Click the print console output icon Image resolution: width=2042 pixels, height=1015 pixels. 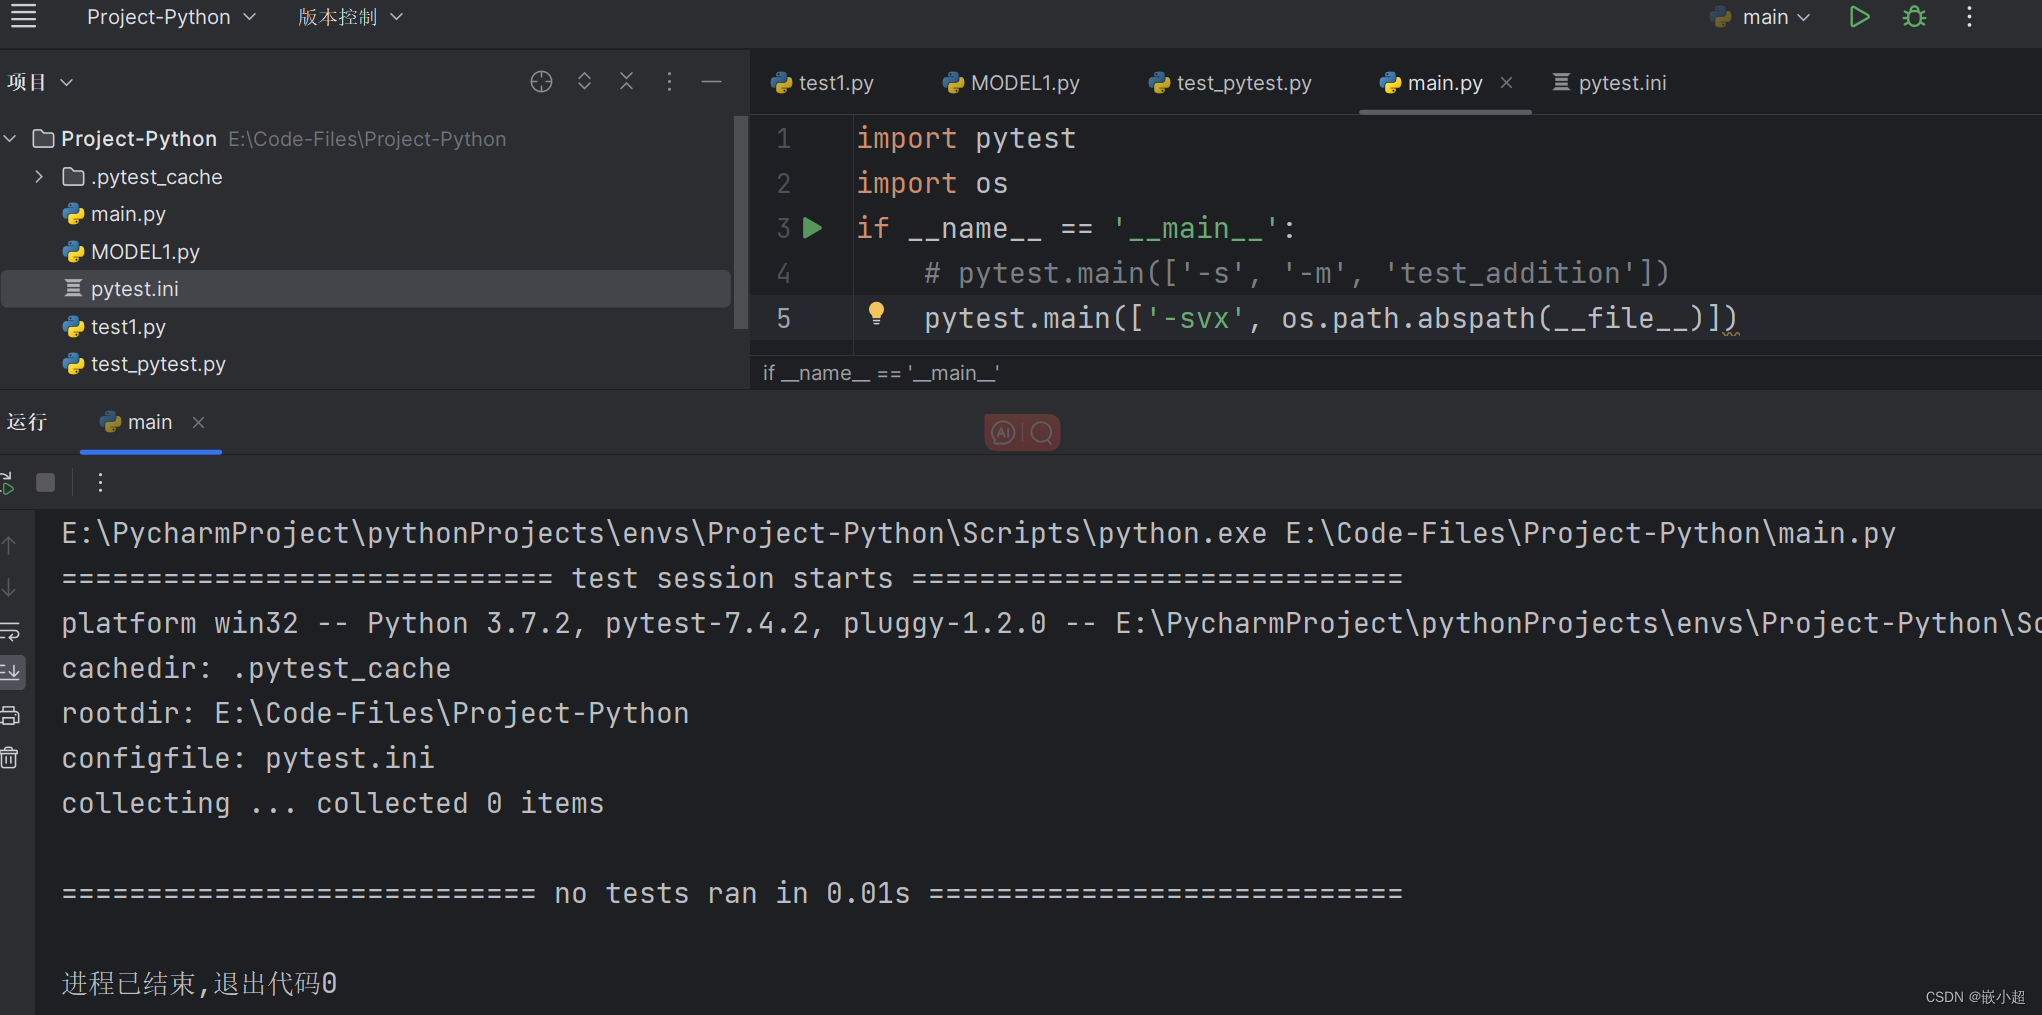pyautogui.click(x=10, y=716)
